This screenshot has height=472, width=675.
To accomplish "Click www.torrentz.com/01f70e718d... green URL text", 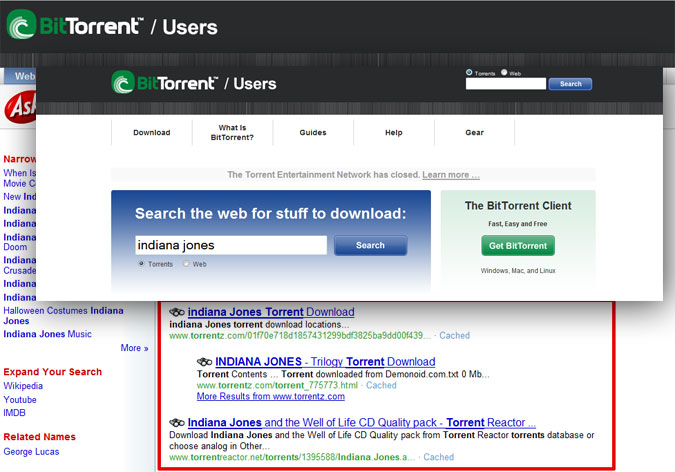I will coord(300,335).
